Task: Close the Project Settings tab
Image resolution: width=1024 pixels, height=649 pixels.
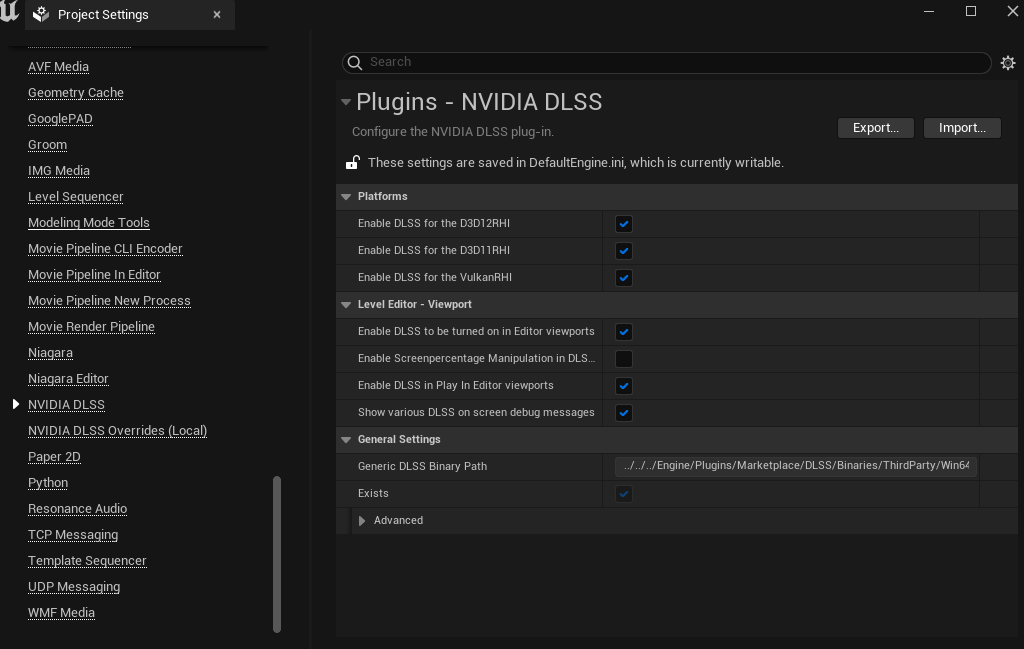Action: click(217, 14)
